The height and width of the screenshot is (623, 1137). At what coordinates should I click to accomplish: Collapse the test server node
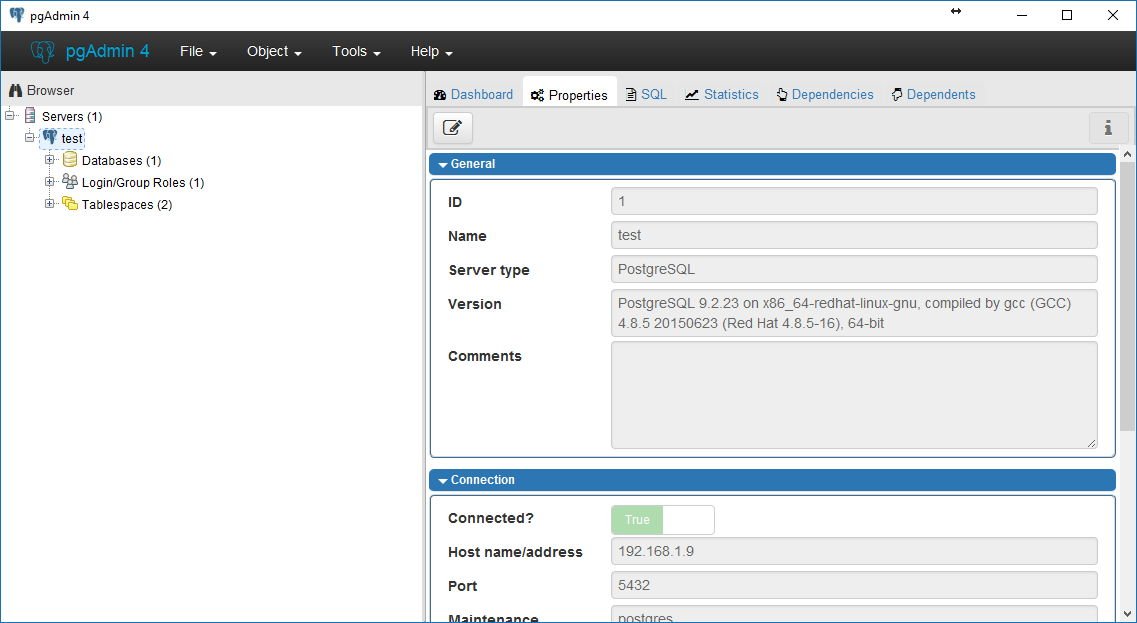30,138
